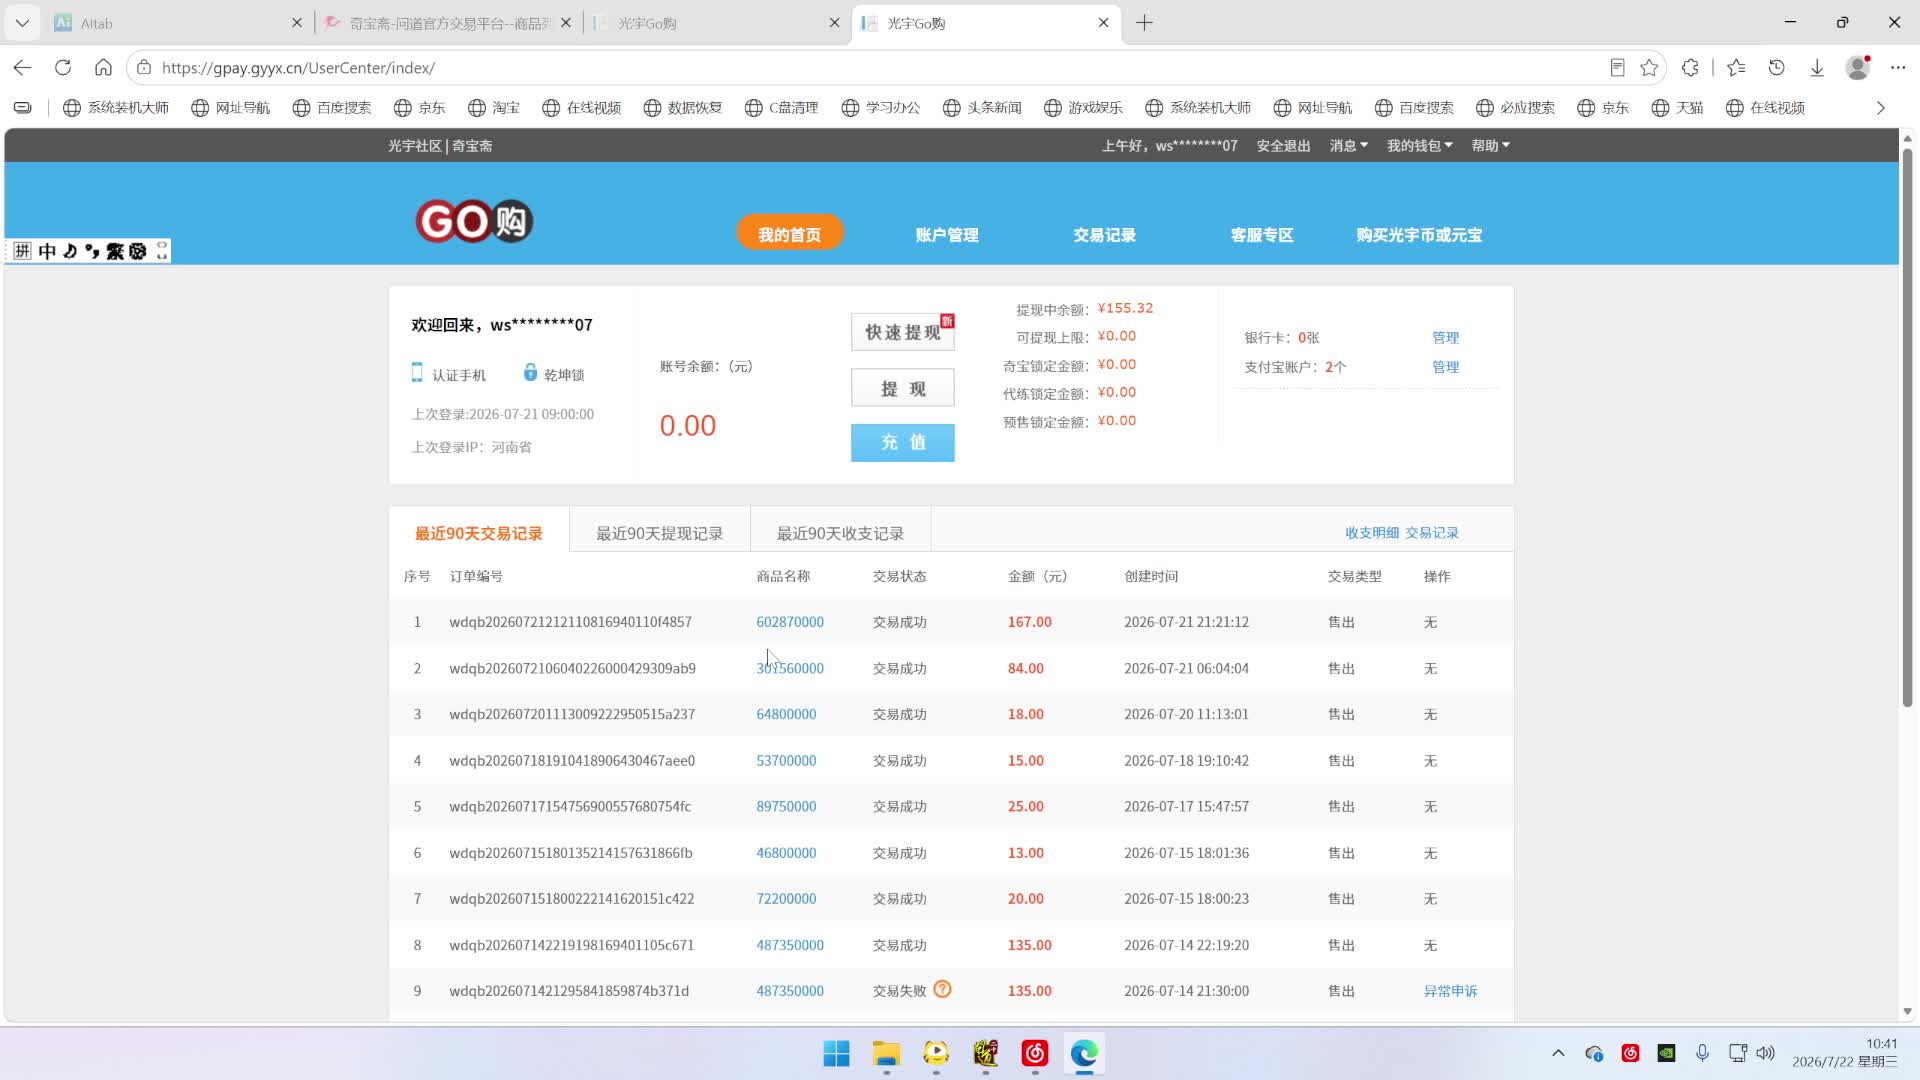The height and width of the screenshot is (1080, 1920).
Task: Open the browser settings ellipsis menu
Action: point(1898,67)
